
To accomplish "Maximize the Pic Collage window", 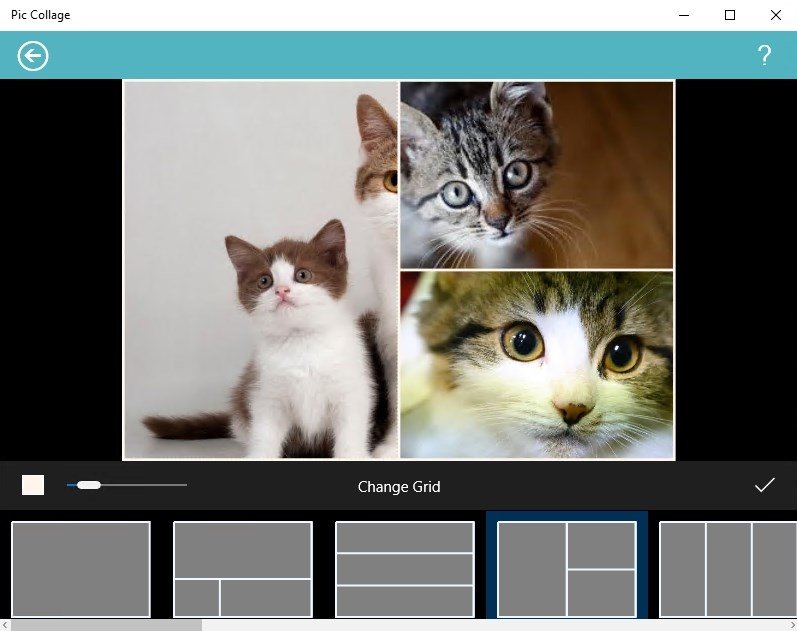I will [730, 15].
